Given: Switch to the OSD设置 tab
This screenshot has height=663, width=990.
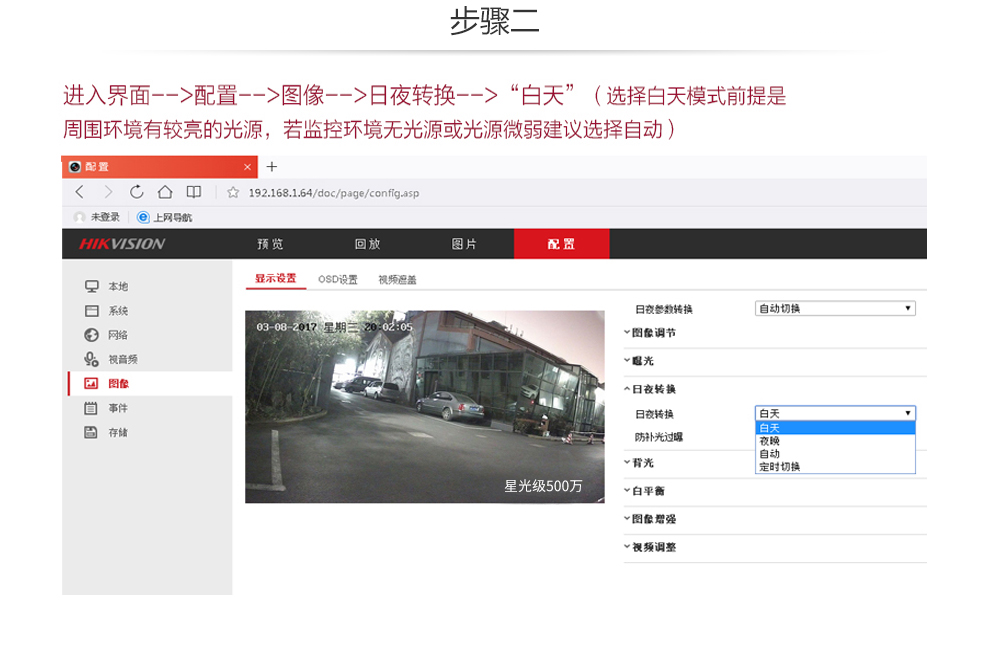Looking at the screenshot, I should [x=337, y=280].
